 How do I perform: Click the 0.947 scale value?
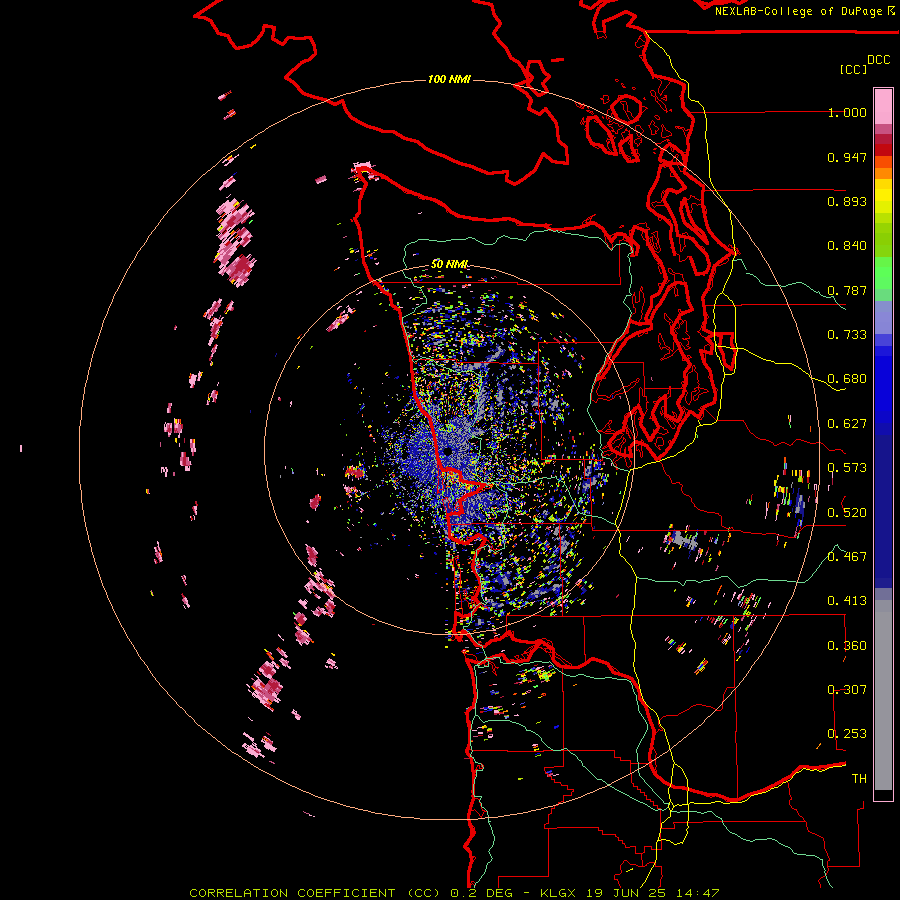(x=847, y=157)
